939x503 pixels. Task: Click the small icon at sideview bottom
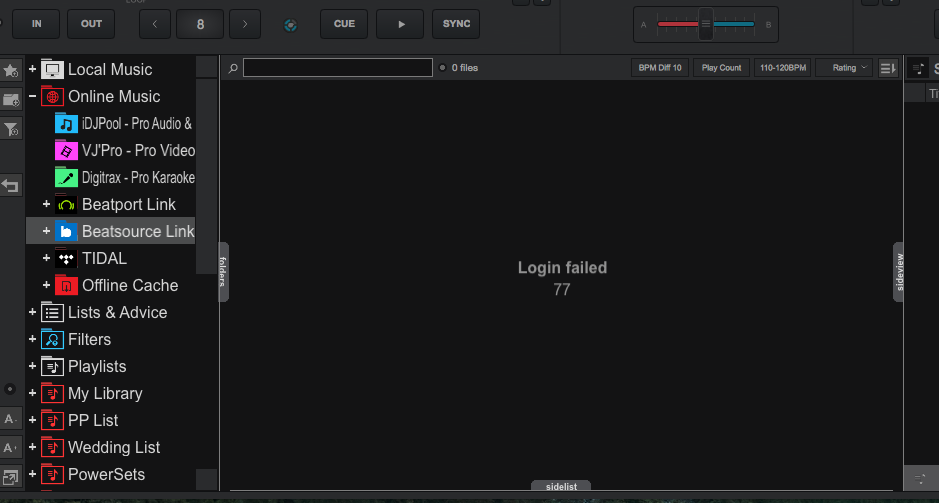point(920,478)
